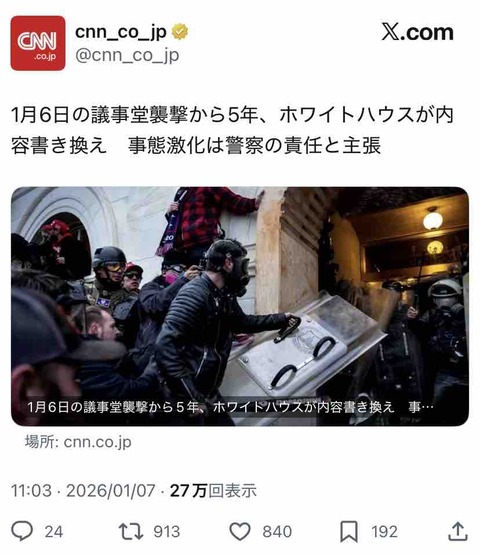Click the gold verified badge
The image size is (480, 554).
click(180, 32)
